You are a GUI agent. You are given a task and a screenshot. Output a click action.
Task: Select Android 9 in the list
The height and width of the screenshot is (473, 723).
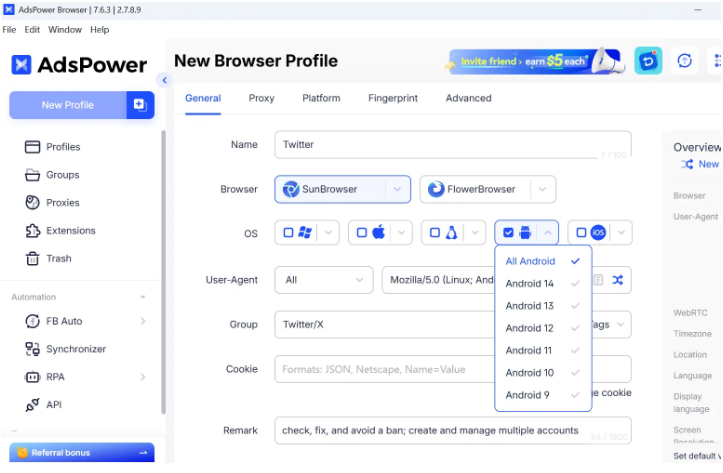[543, 396]
